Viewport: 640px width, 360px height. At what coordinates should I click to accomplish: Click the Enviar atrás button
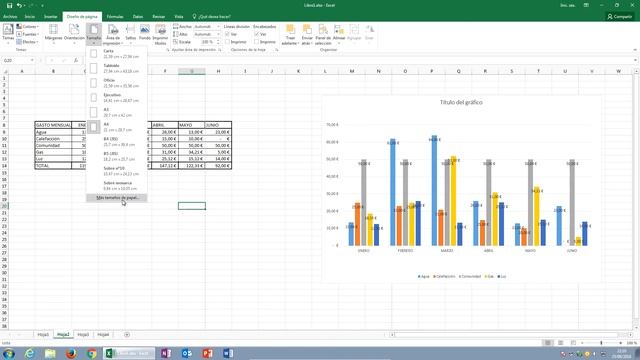307,34
